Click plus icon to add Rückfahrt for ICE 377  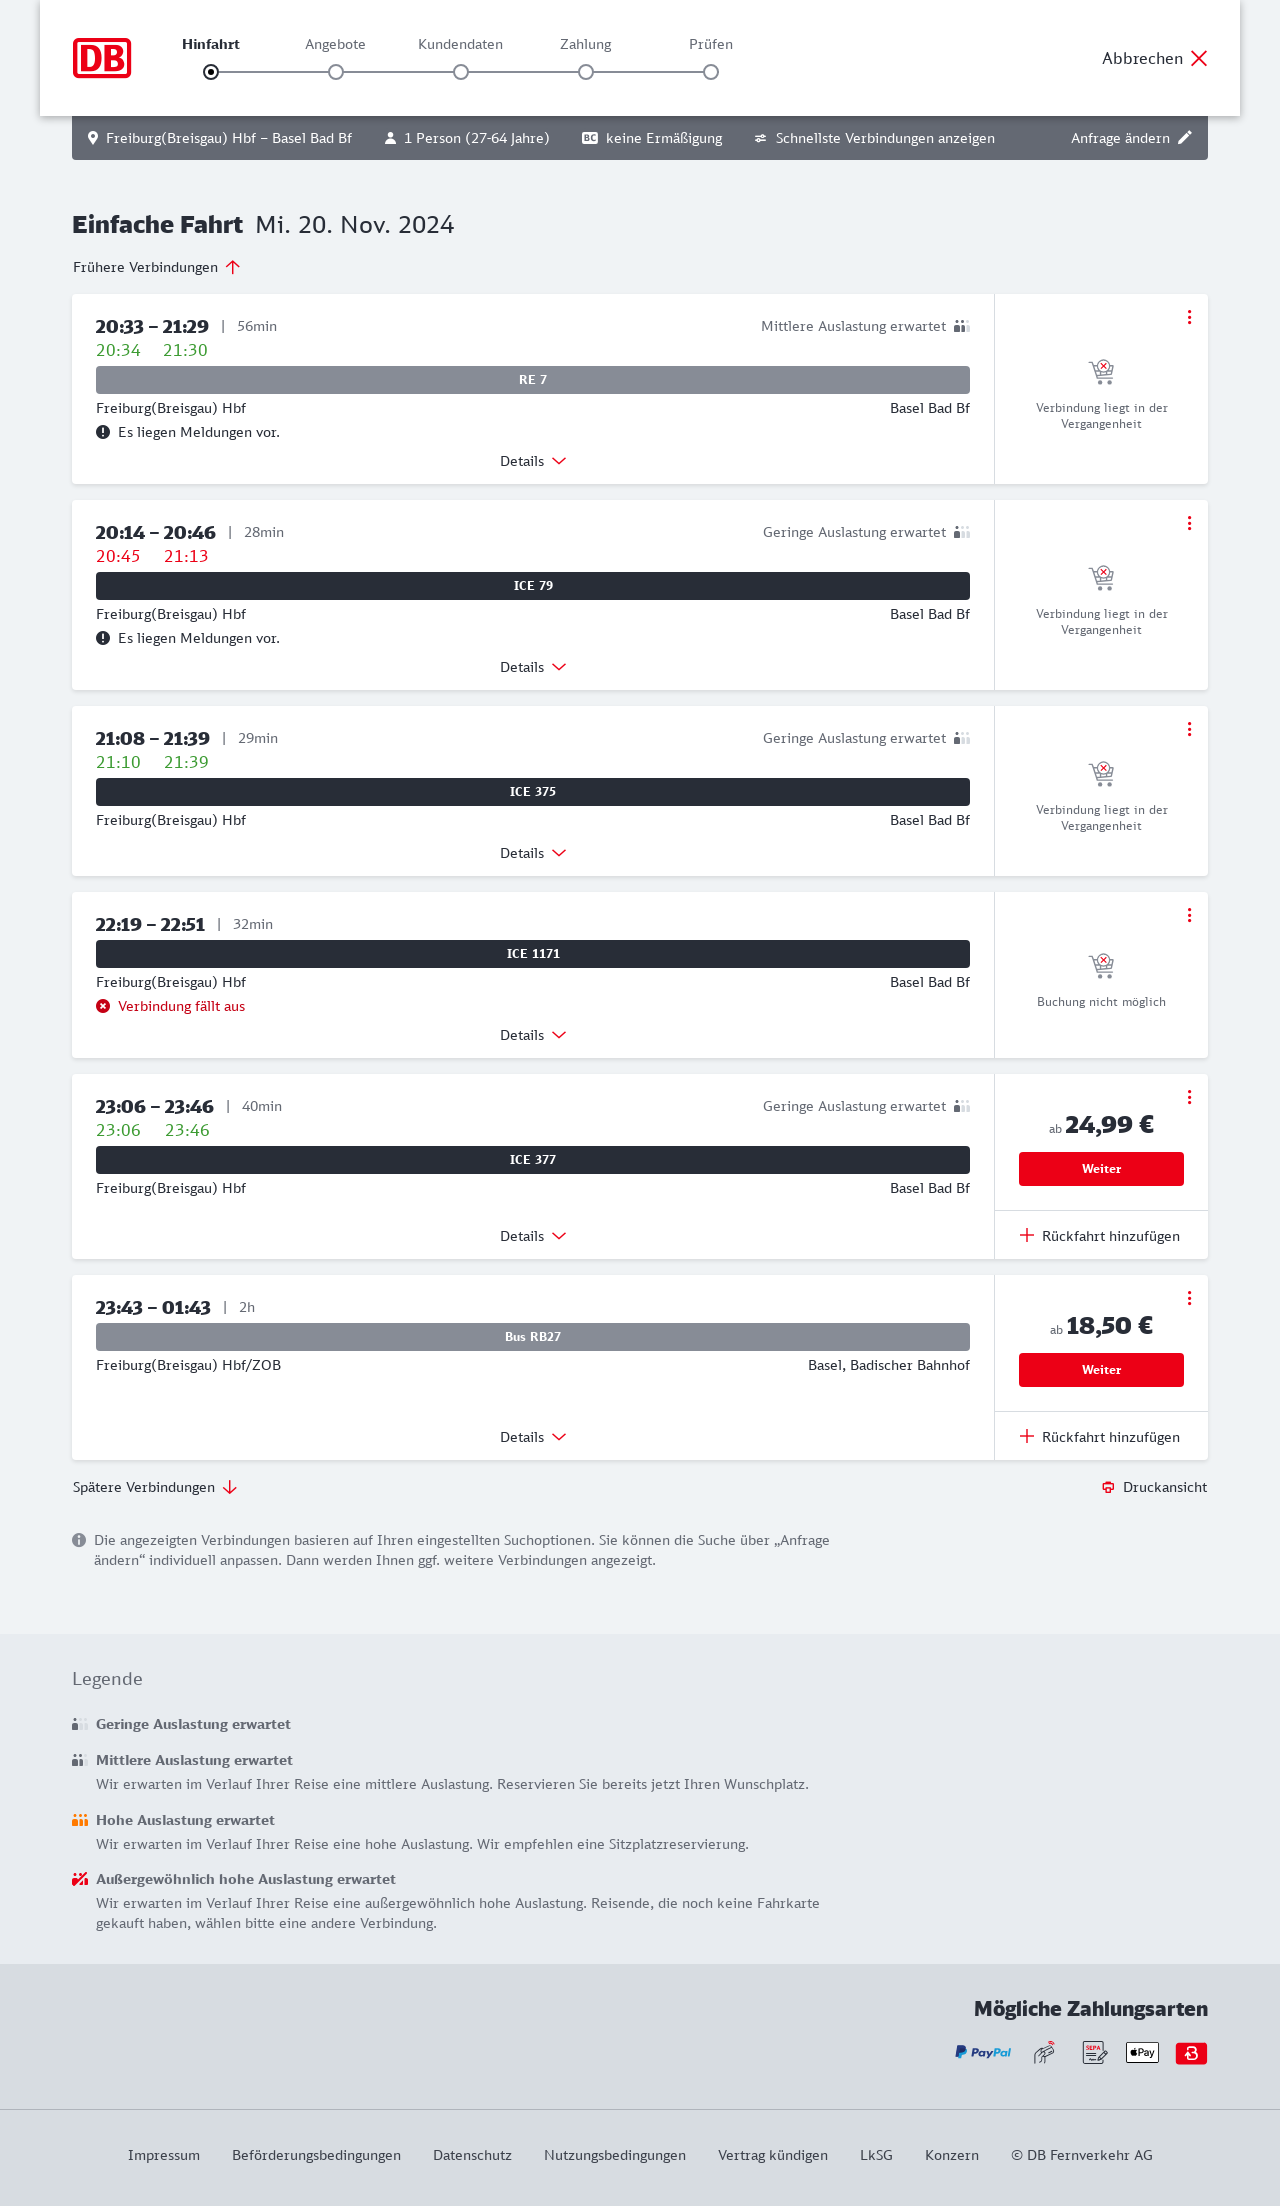(1027, 1236)
